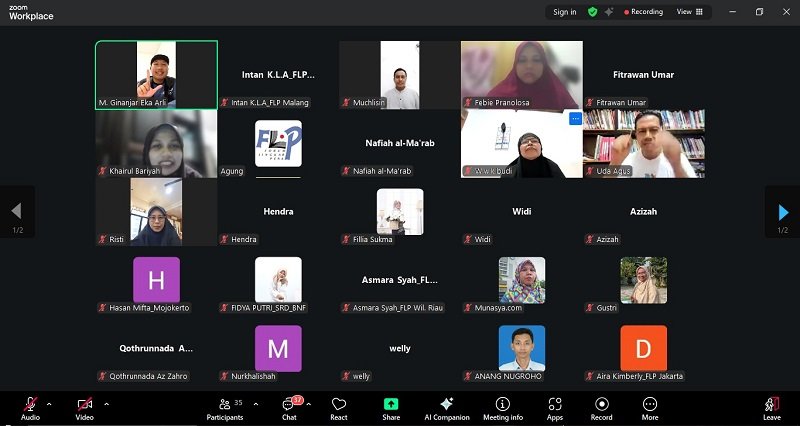Click muted mic icon on Hendra tile

[224, 239]
